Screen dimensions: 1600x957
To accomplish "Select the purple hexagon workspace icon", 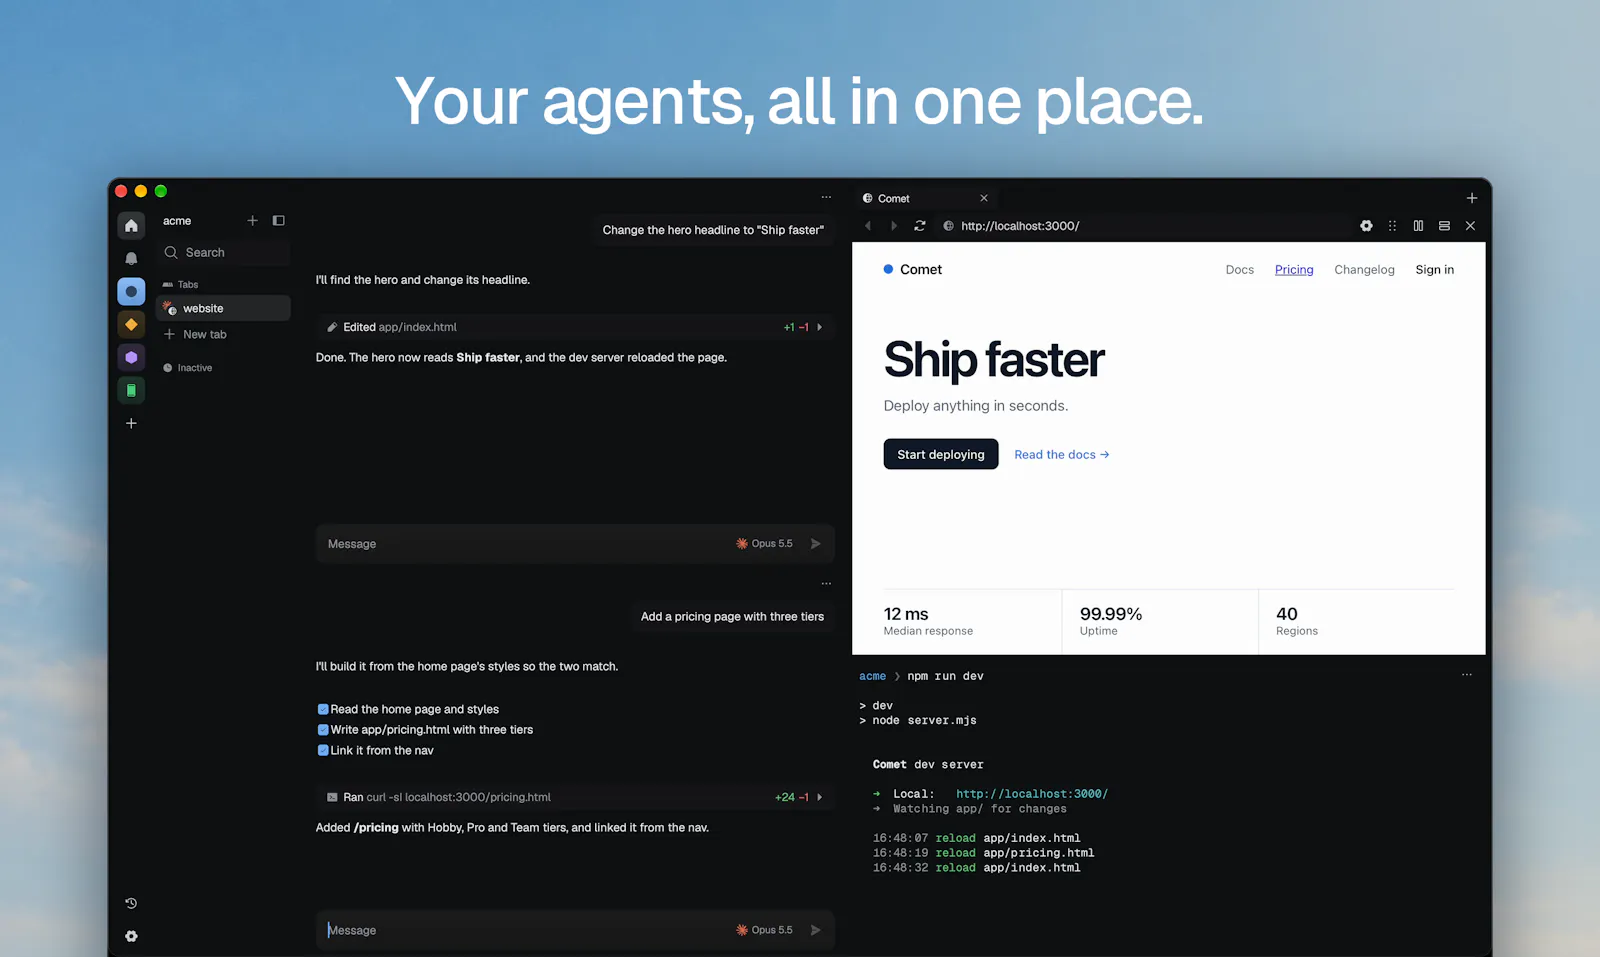I will coord(131,357).
